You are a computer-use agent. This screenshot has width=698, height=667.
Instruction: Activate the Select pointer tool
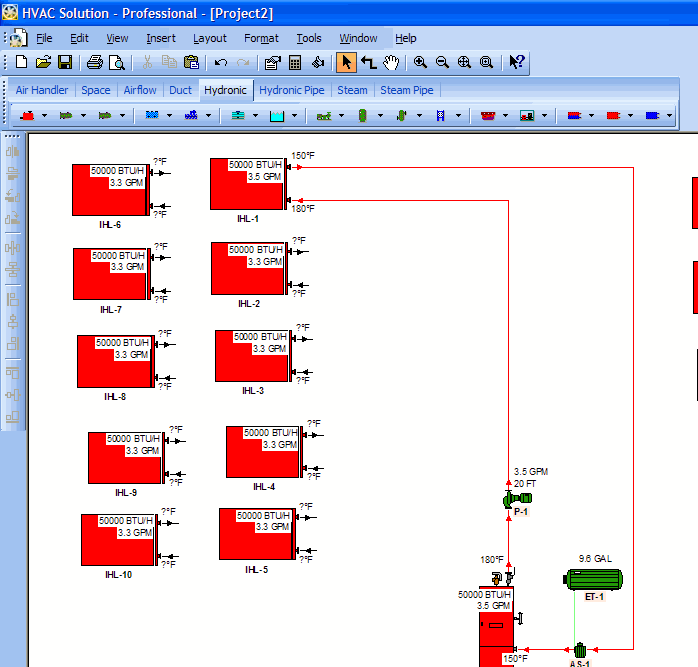[x=346, y=62]
